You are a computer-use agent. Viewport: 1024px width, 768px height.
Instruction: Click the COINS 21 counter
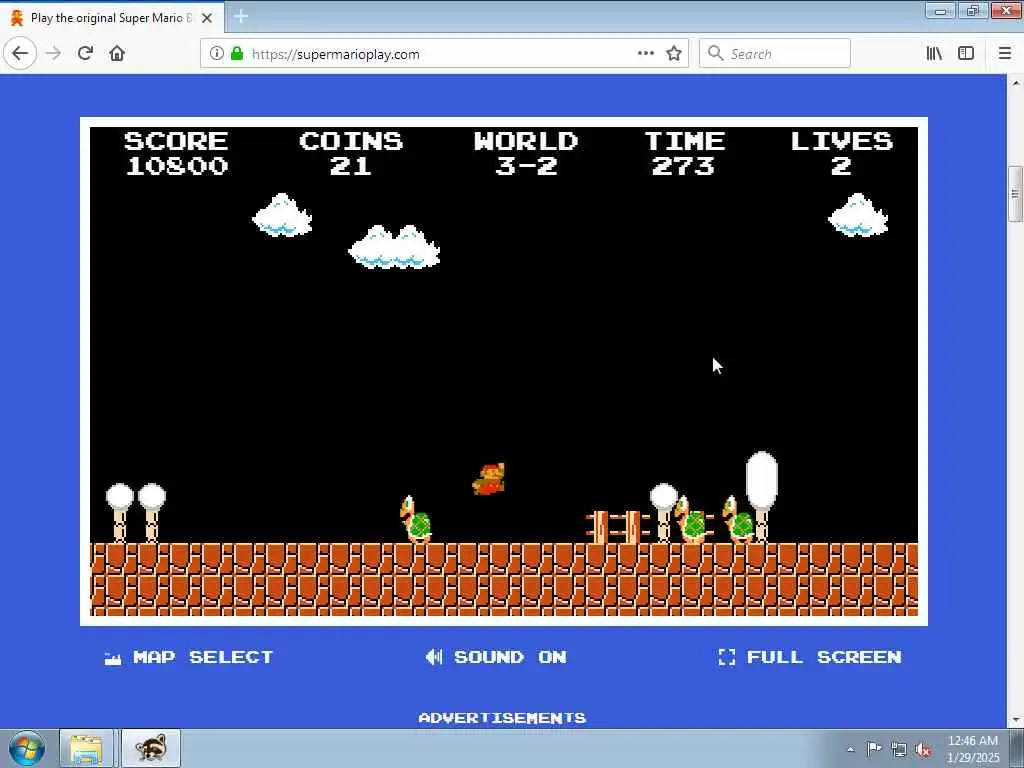pos(351,153)
